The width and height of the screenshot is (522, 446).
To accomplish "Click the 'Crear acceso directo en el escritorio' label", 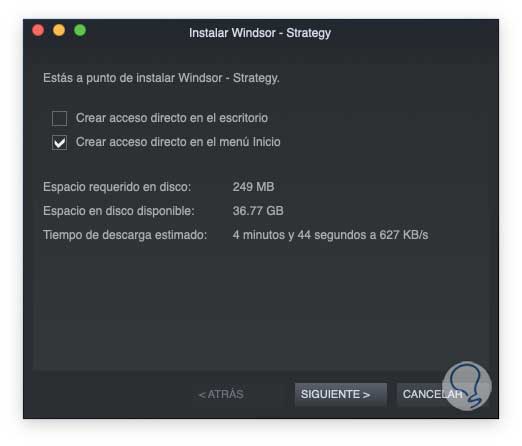I will point(172,118).
